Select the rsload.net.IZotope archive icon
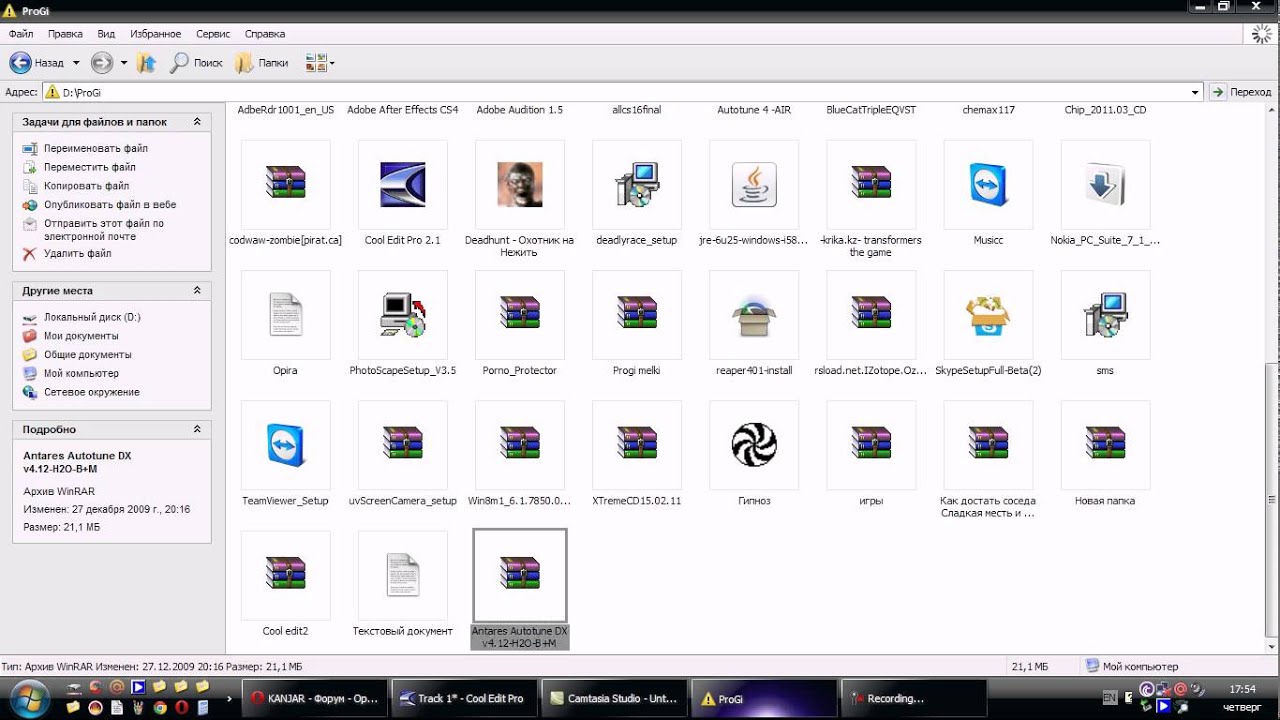Screen dimensions: 1280x720 pos(871,315)
